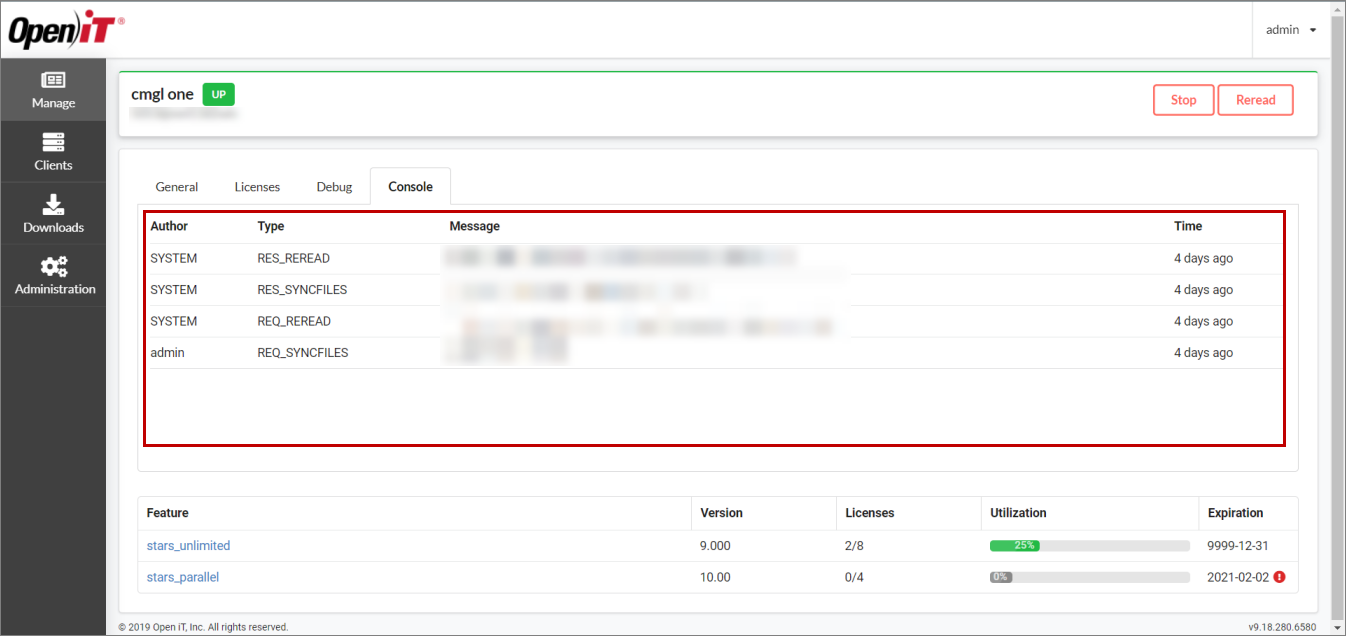This screenshot has height=636, width=1346.
Task: Switch to the Licenses tab
Action: [x=257, y=187]
